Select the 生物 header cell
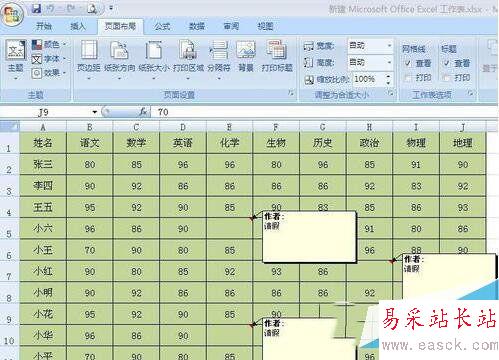The image size is (499, 360). coord(276,143)
